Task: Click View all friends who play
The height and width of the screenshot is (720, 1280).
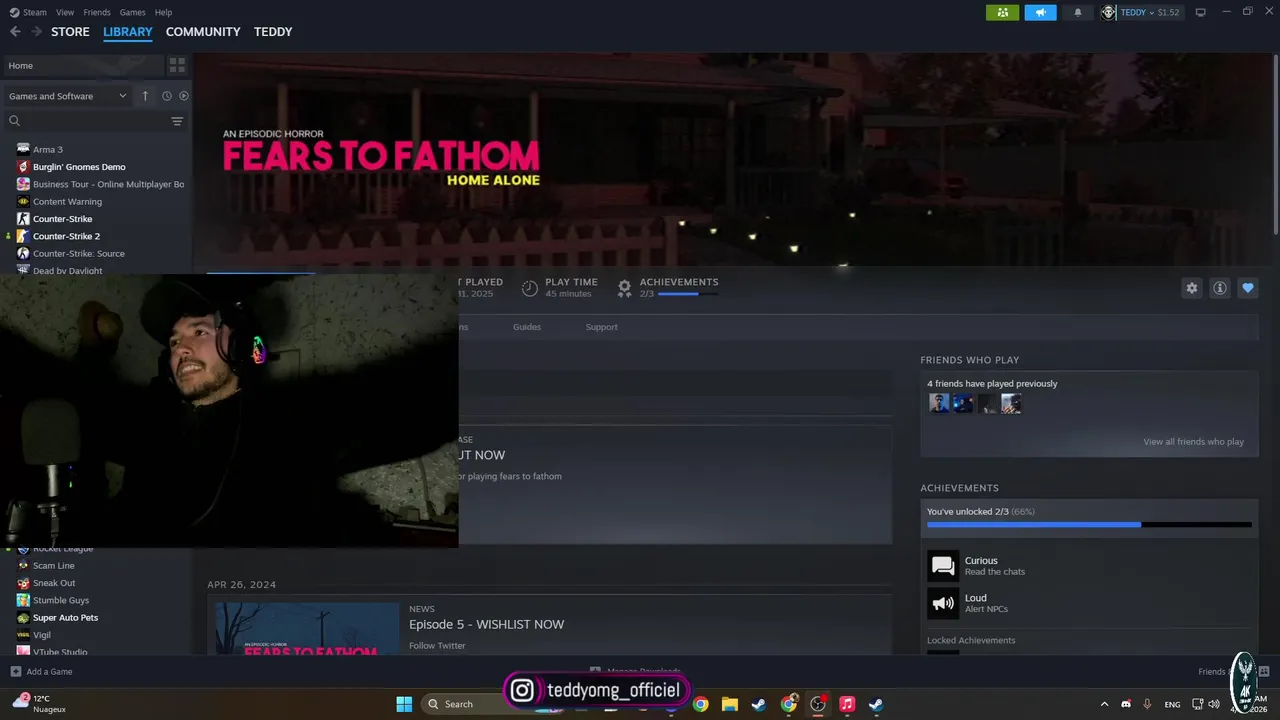Action: click(x=1193, y=442)
